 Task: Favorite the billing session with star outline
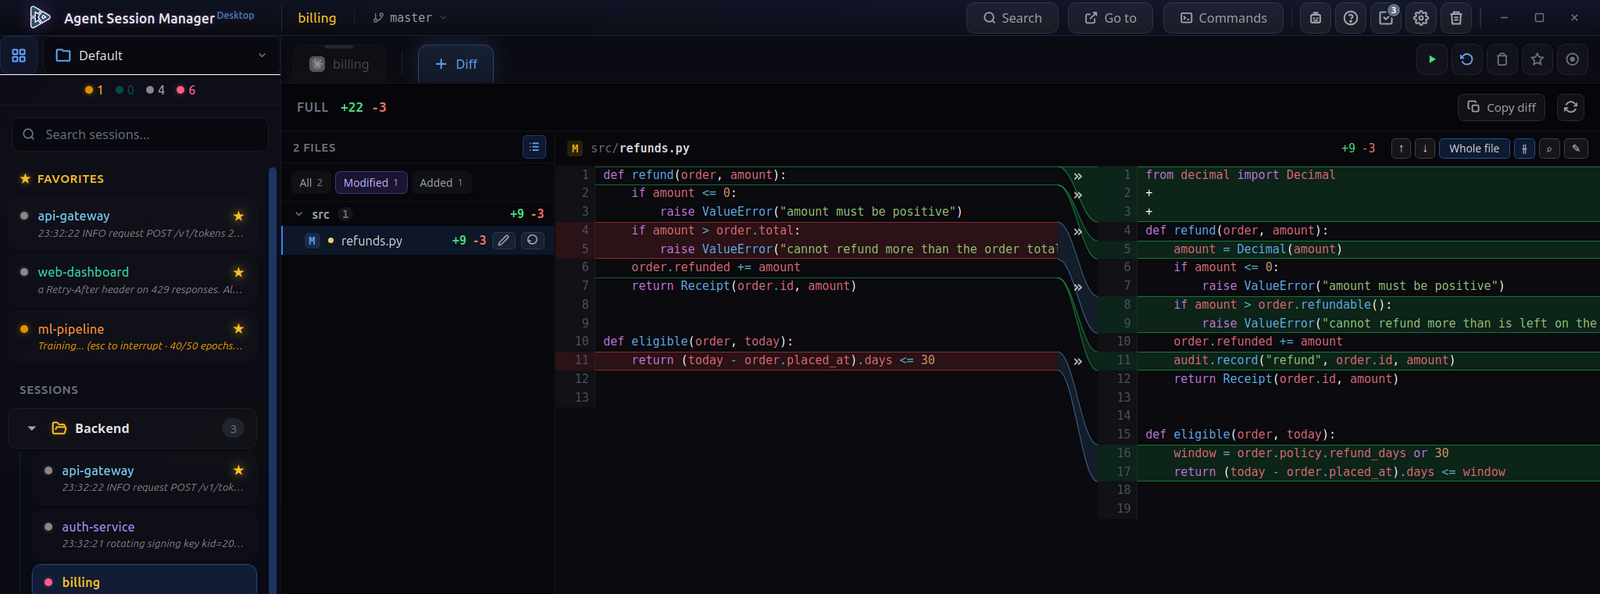pyautogui.click(x=1537, y=60)
